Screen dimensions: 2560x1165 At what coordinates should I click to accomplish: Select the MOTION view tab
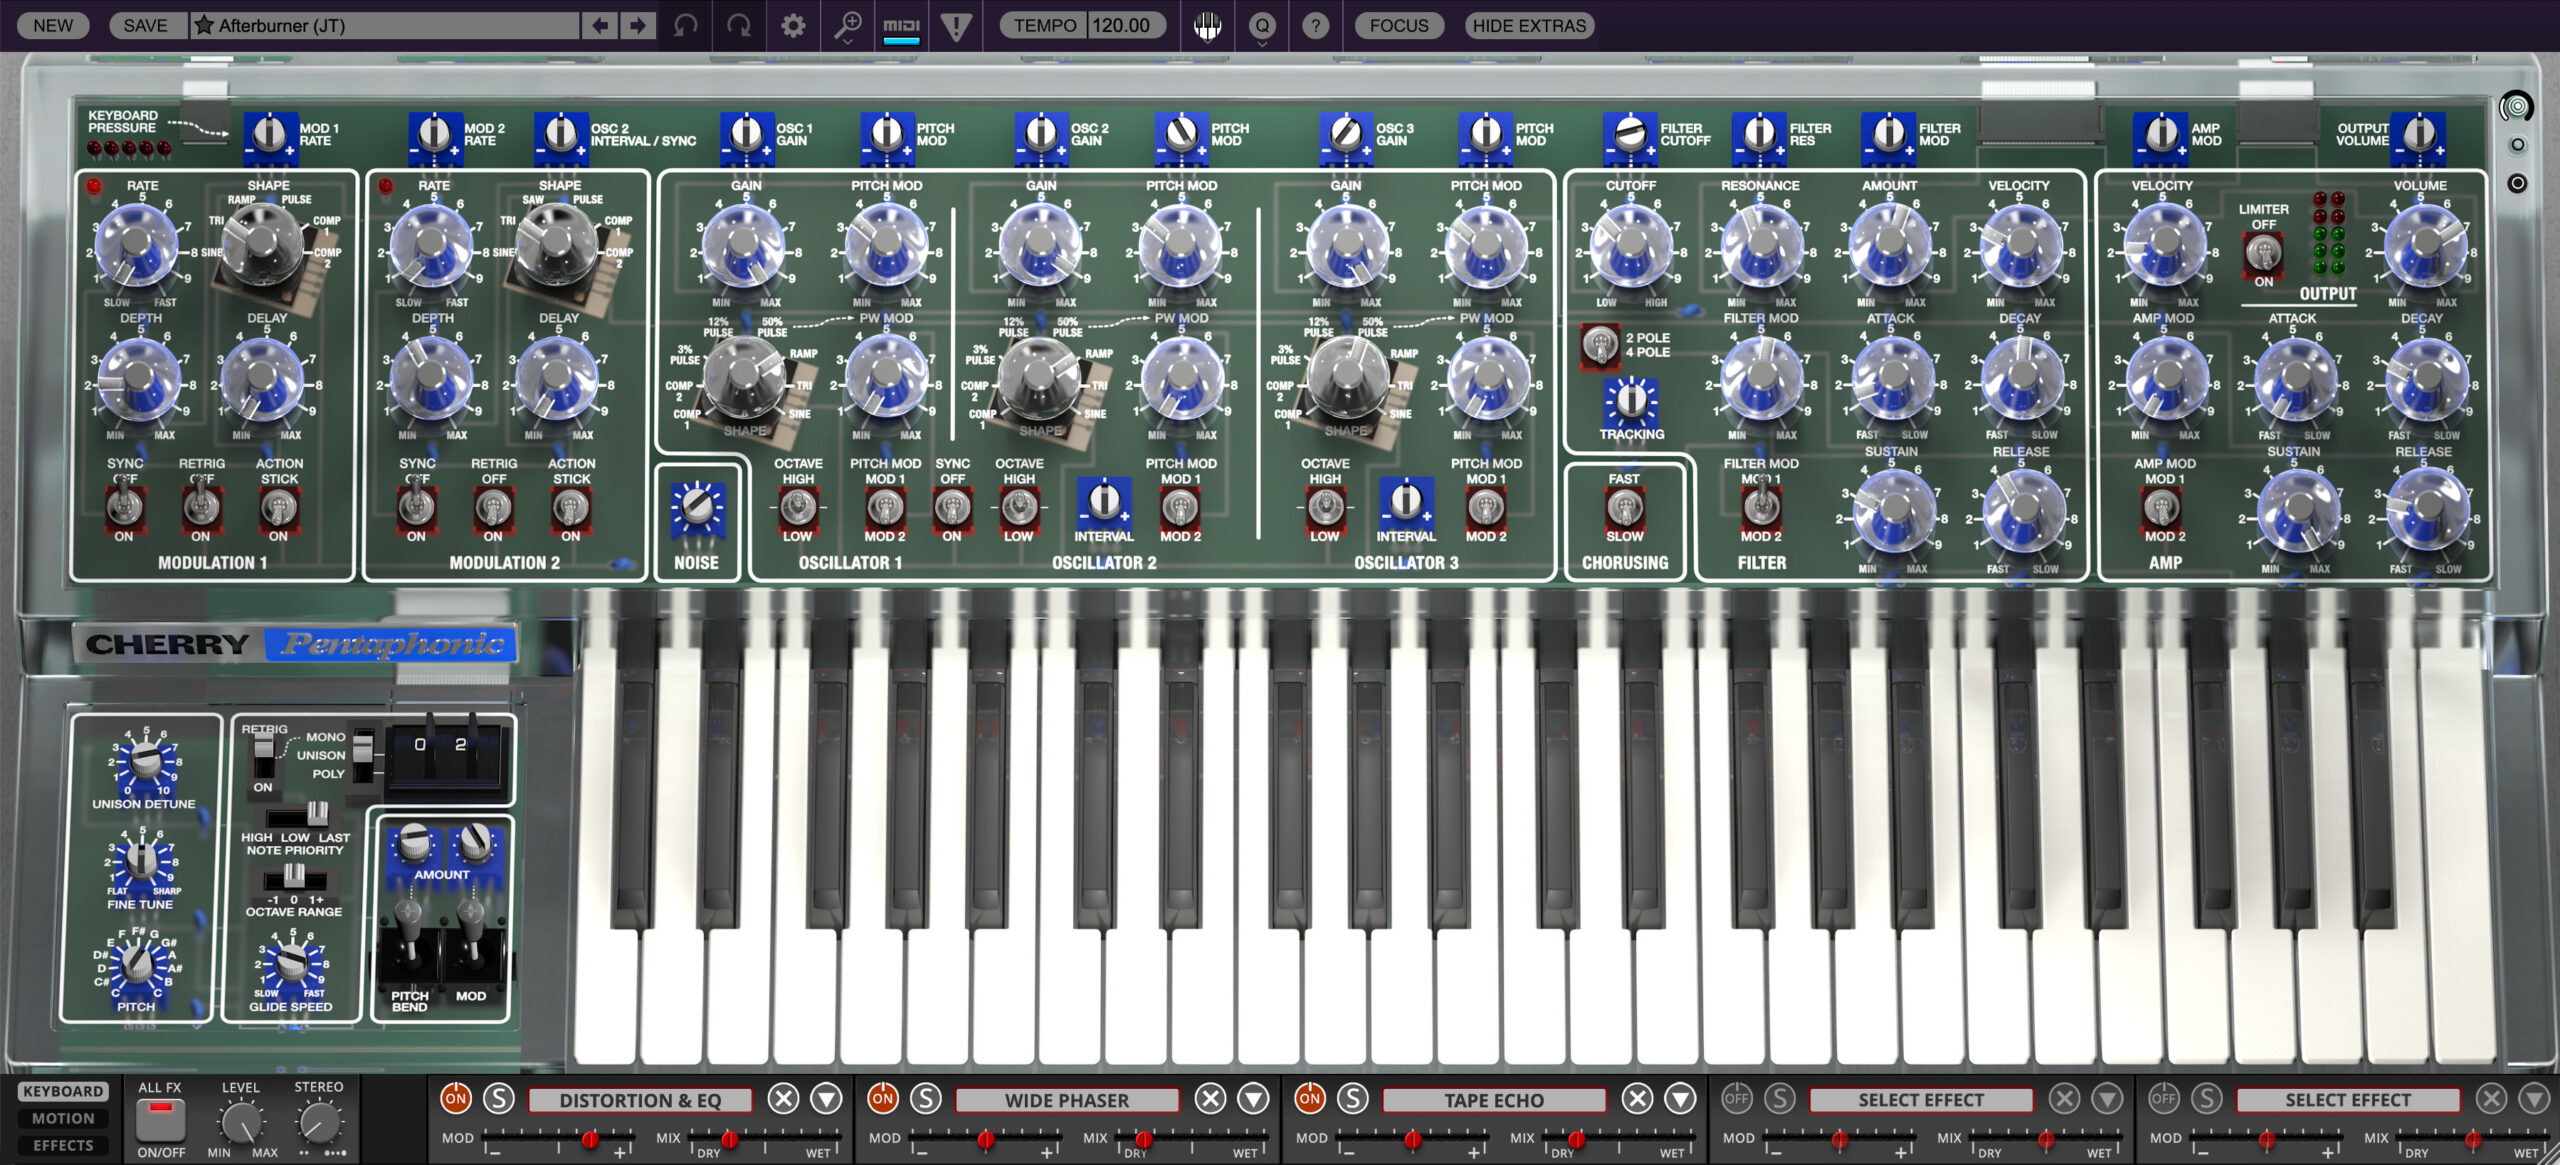tap(63, 1118)
